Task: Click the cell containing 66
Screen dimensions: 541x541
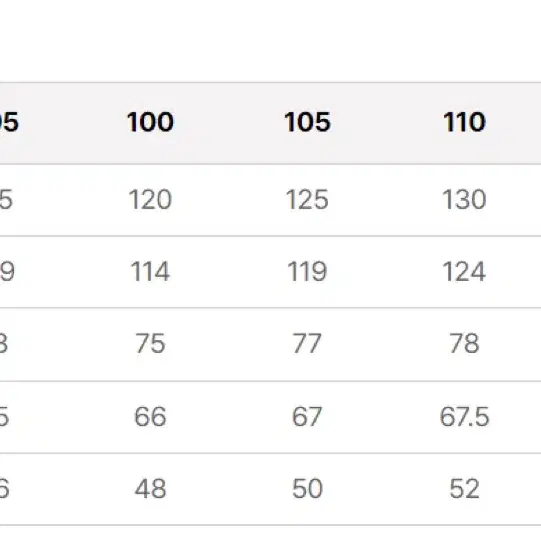Action: pyautogui.click(x=150, y=417)
